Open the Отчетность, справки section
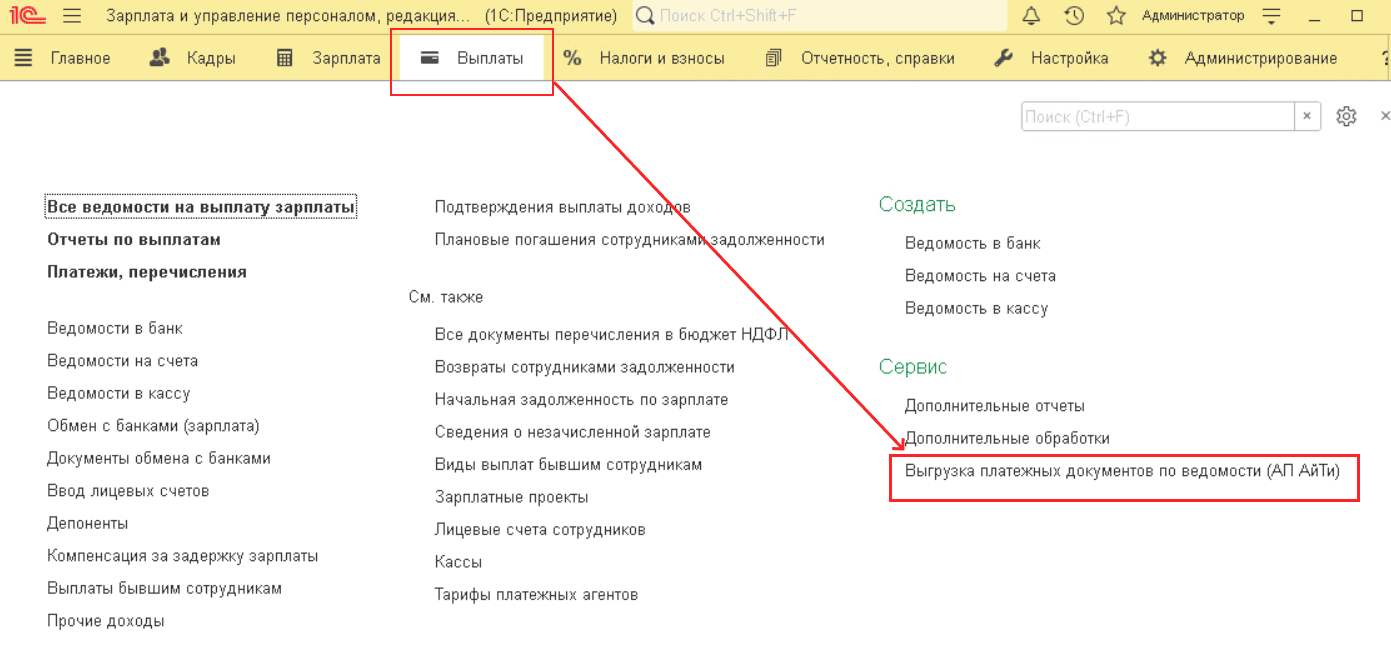1391x669 pixels. pyautogui.click(x=860, y=58)
